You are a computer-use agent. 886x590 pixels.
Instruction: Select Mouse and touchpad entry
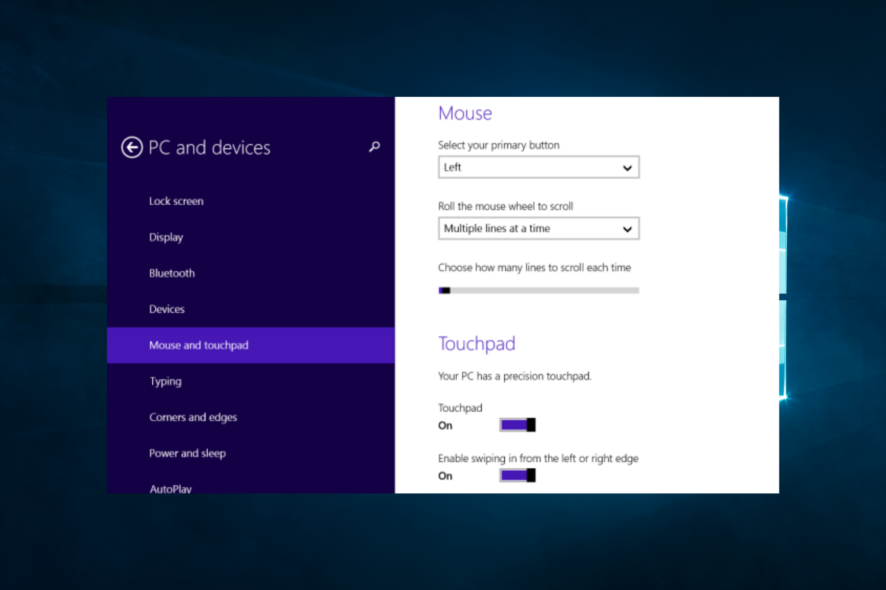tap(251, 345)
